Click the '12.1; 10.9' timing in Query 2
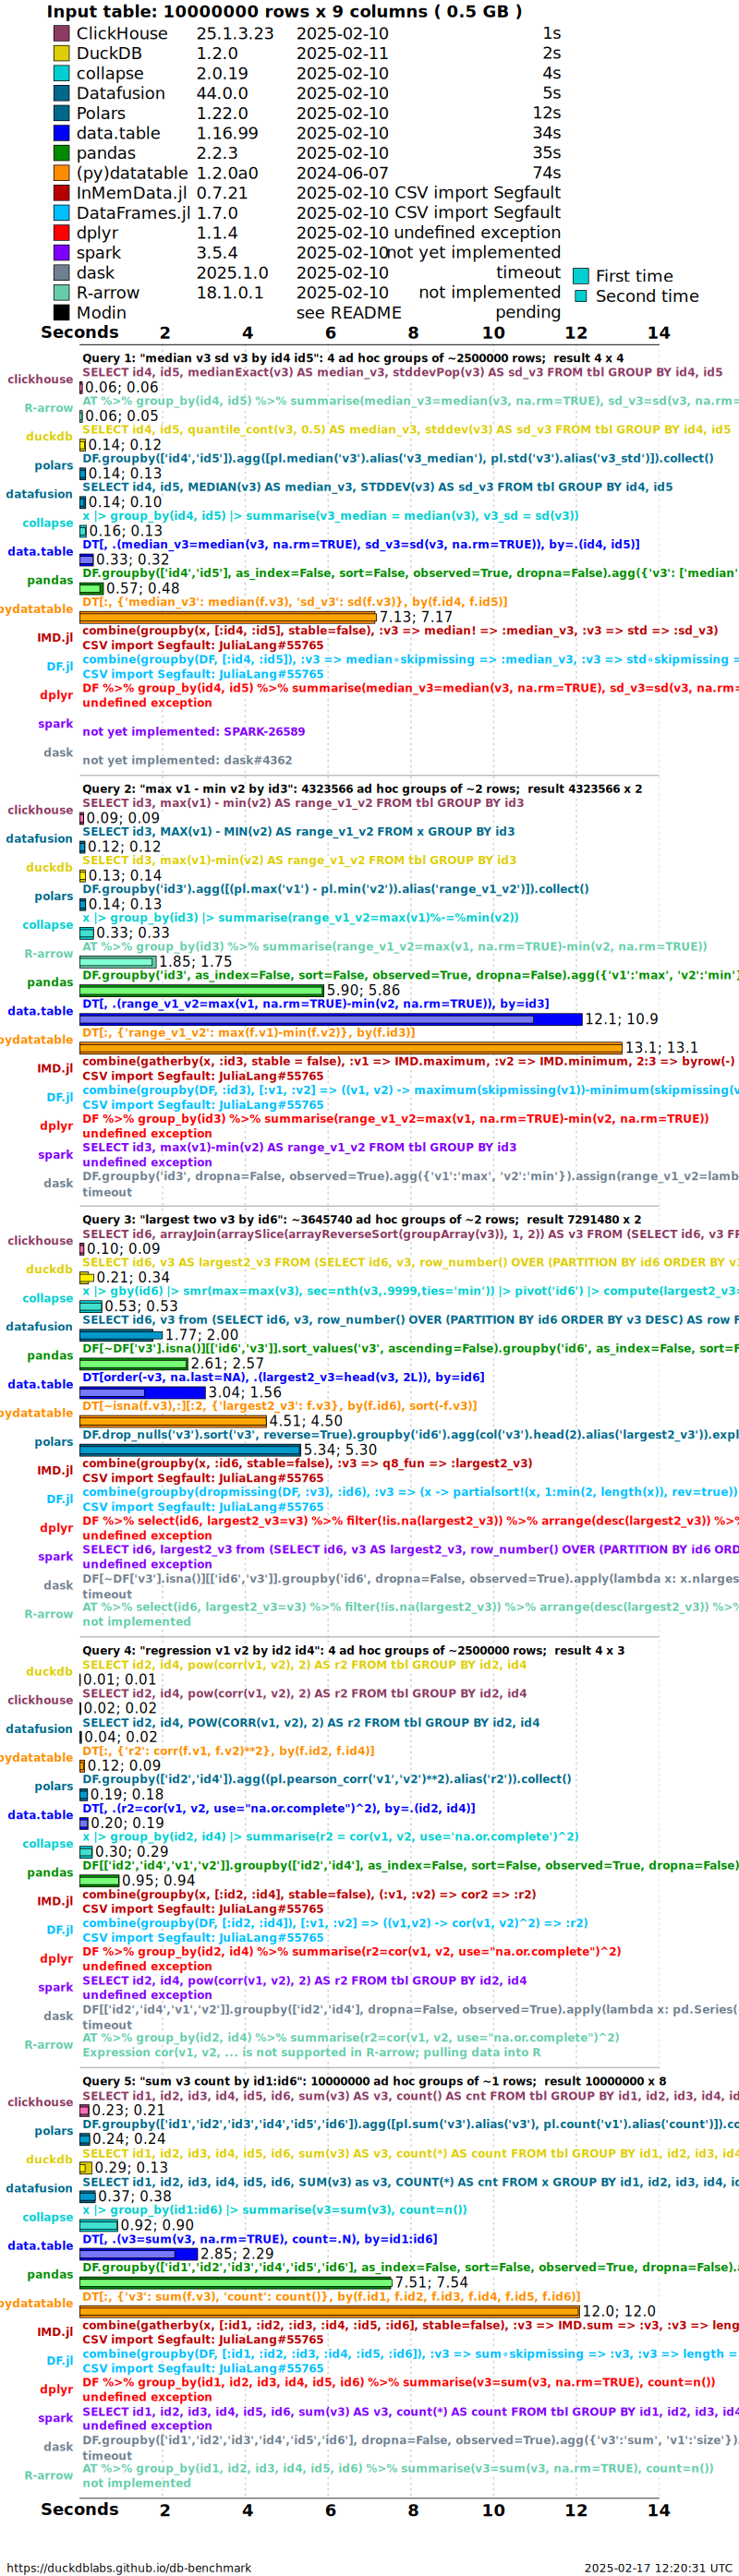This screenshot has width=739, height=2576. (x=622, y=1020)
